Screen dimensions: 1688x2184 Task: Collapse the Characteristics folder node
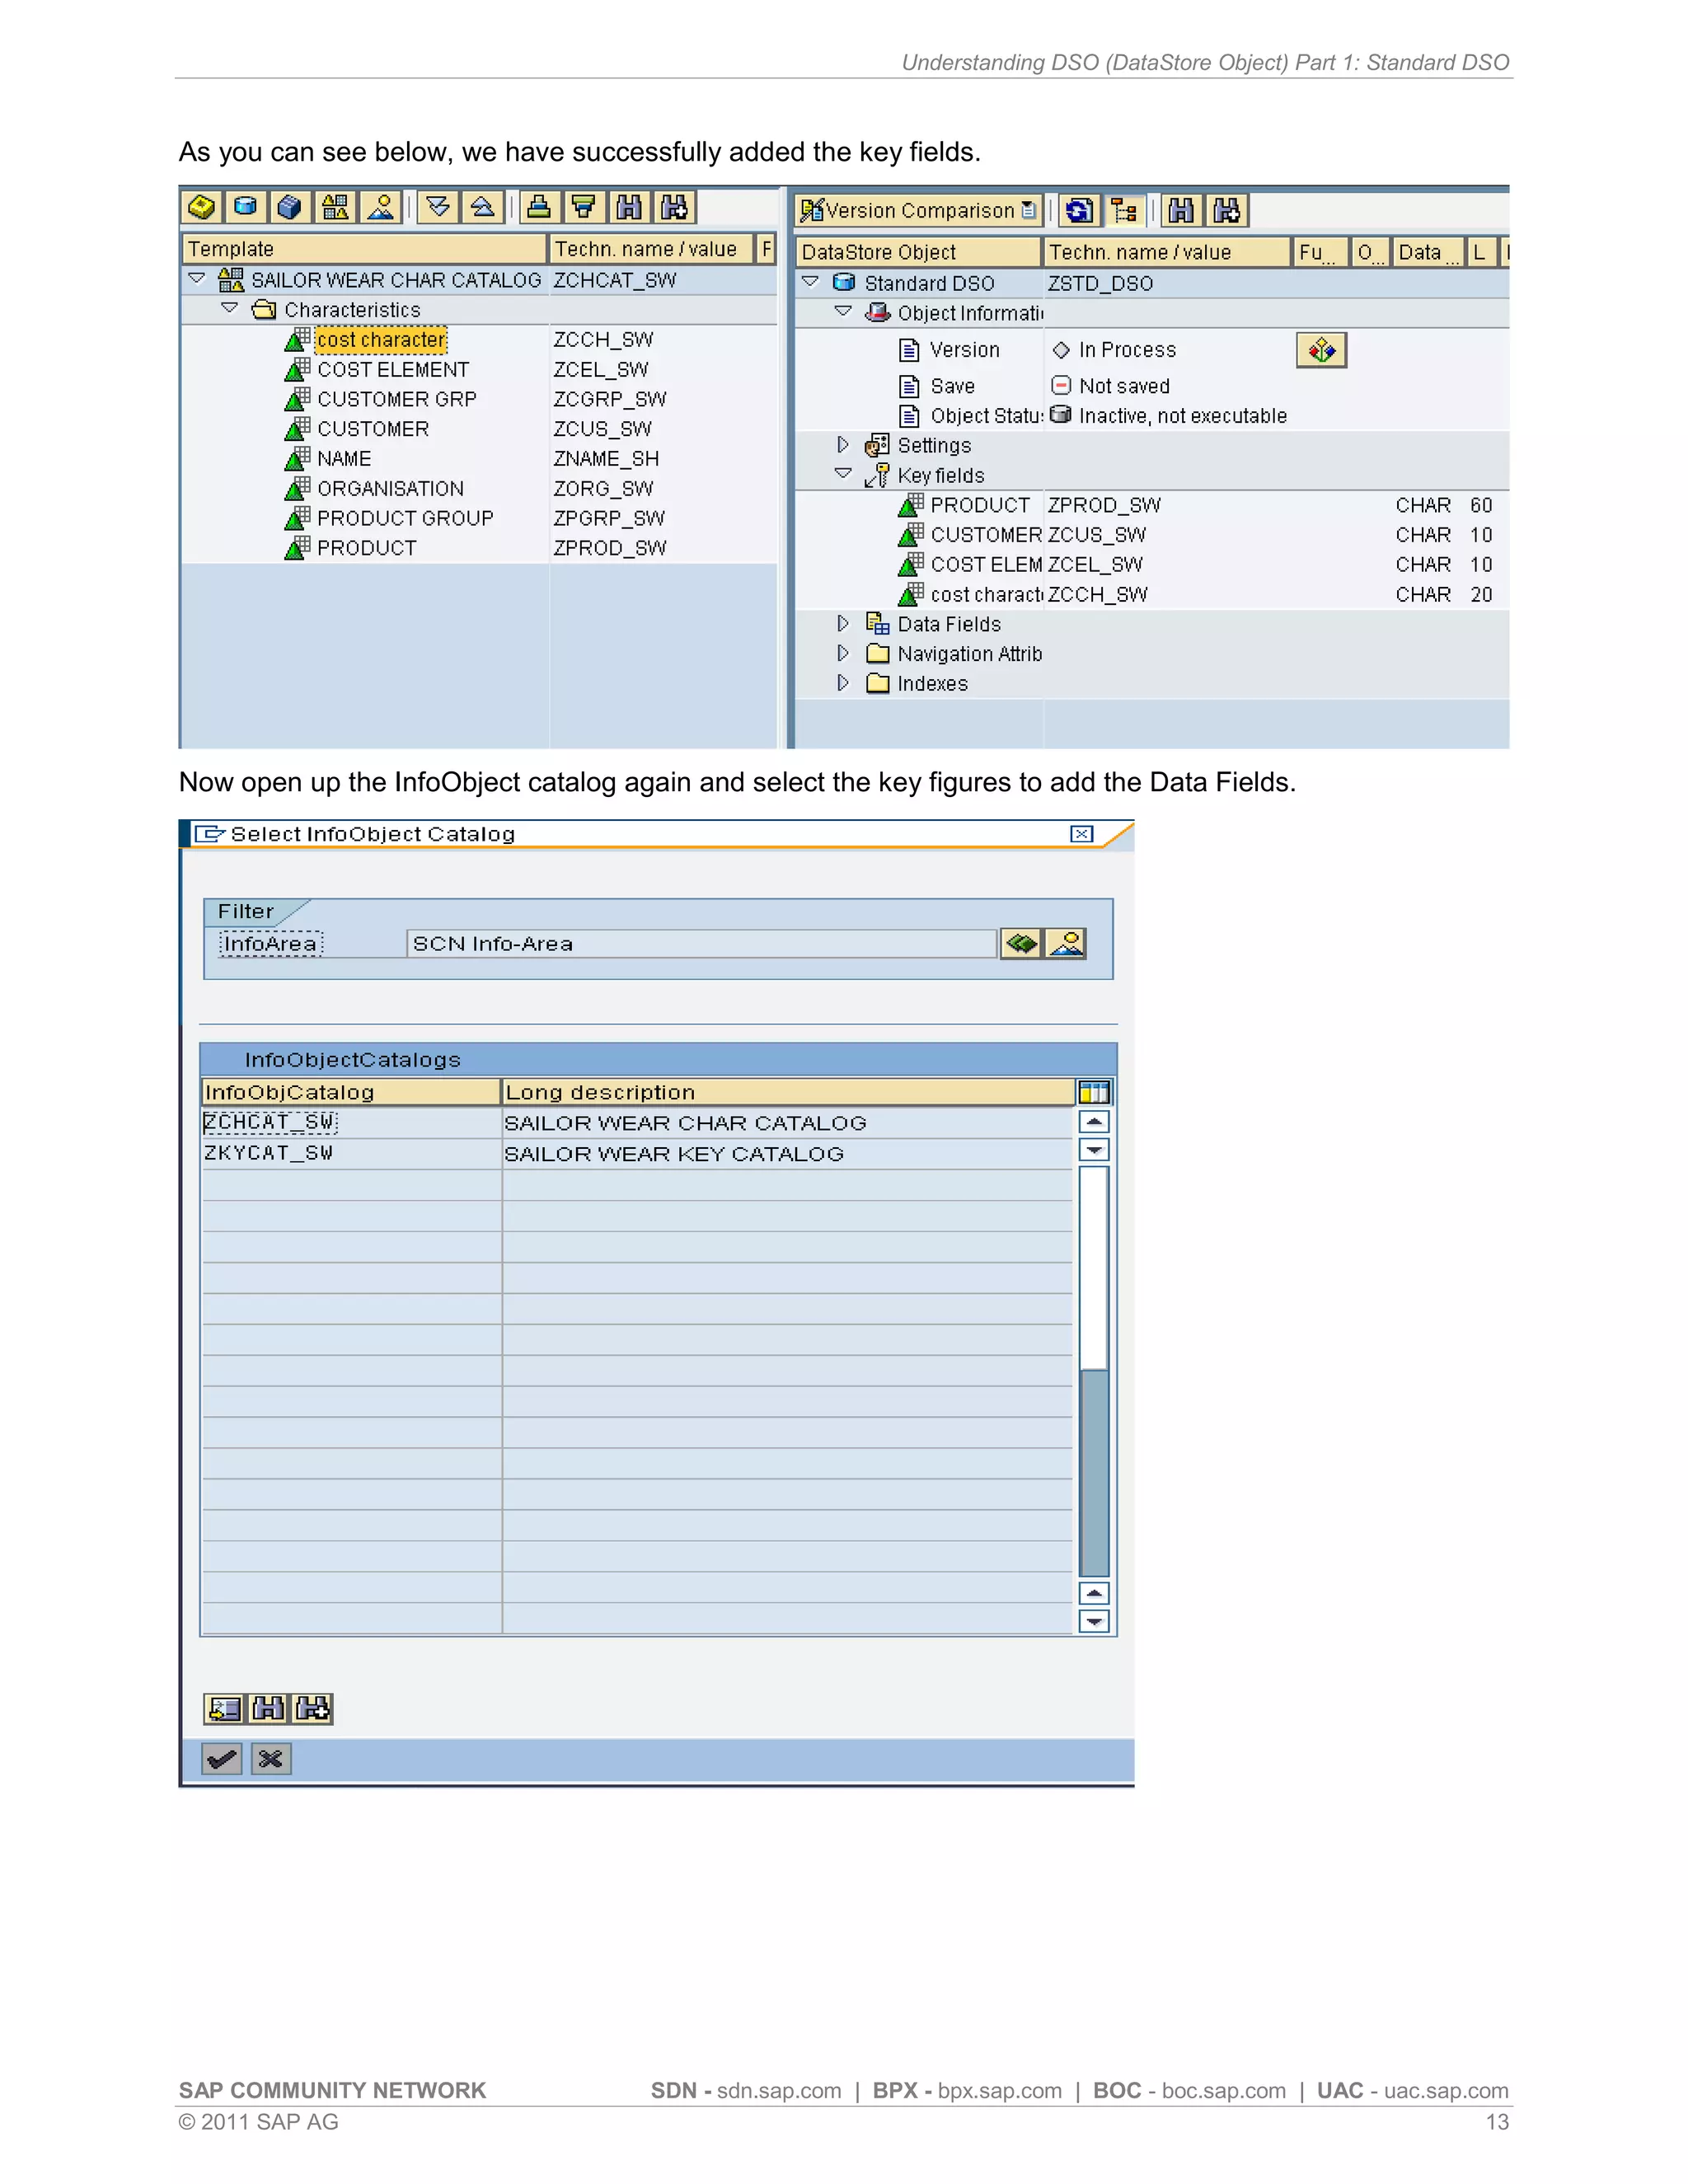pos(230,308)
